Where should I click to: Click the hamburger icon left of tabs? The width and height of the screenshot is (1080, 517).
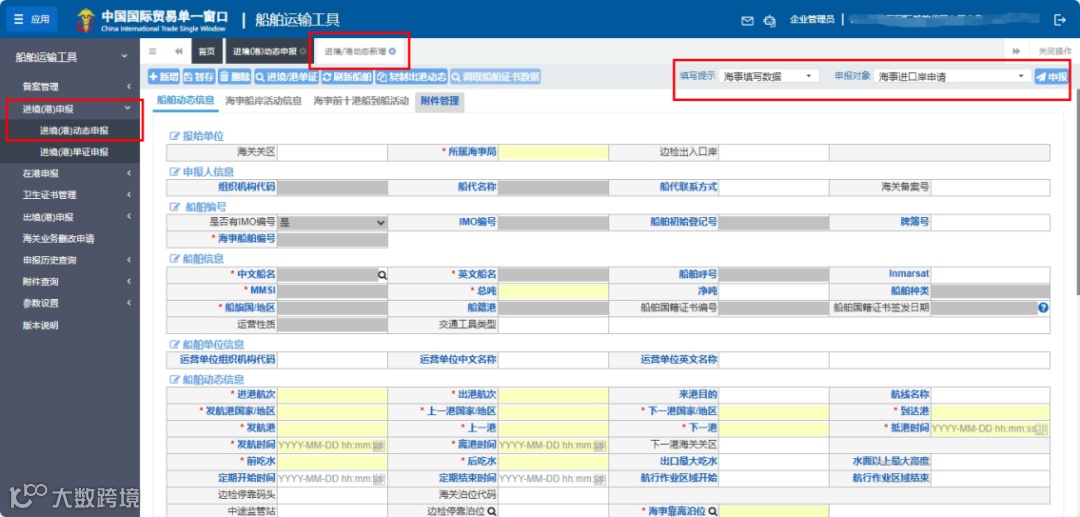tap(153, 52)
